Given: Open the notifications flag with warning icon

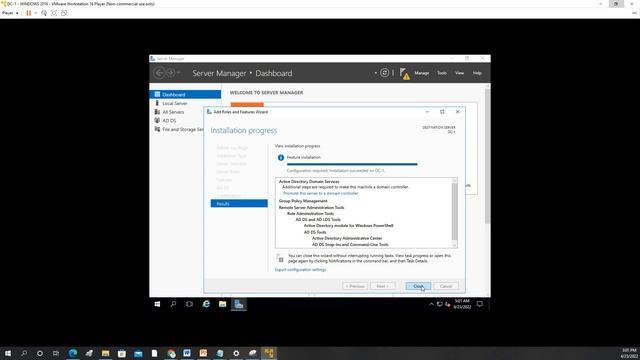Looking at the screenshot, I should tap(404, 73).
